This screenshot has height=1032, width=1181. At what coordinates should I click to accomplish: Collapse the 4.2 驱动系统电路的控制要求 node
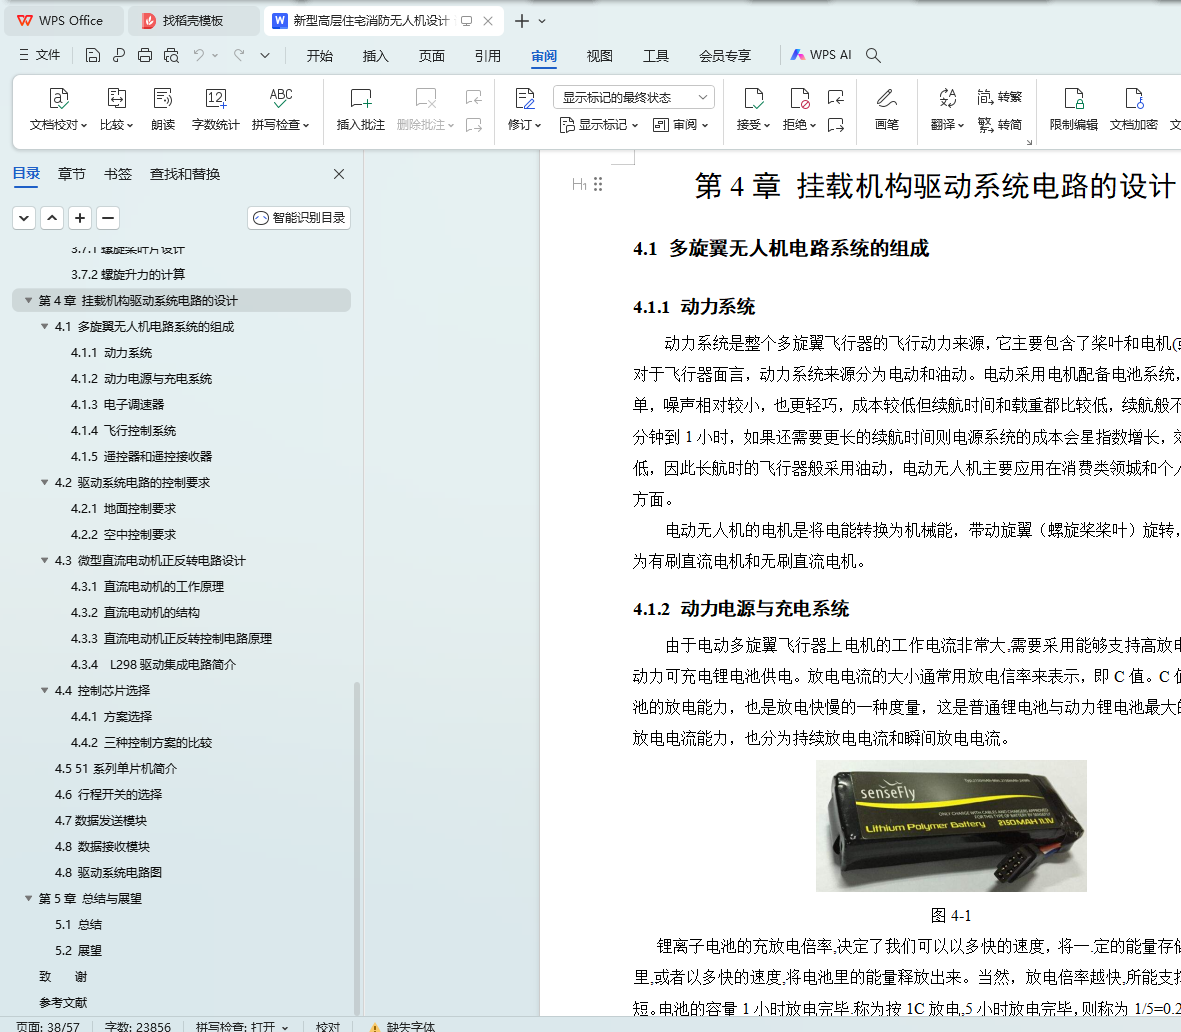[x=44, y=482]
